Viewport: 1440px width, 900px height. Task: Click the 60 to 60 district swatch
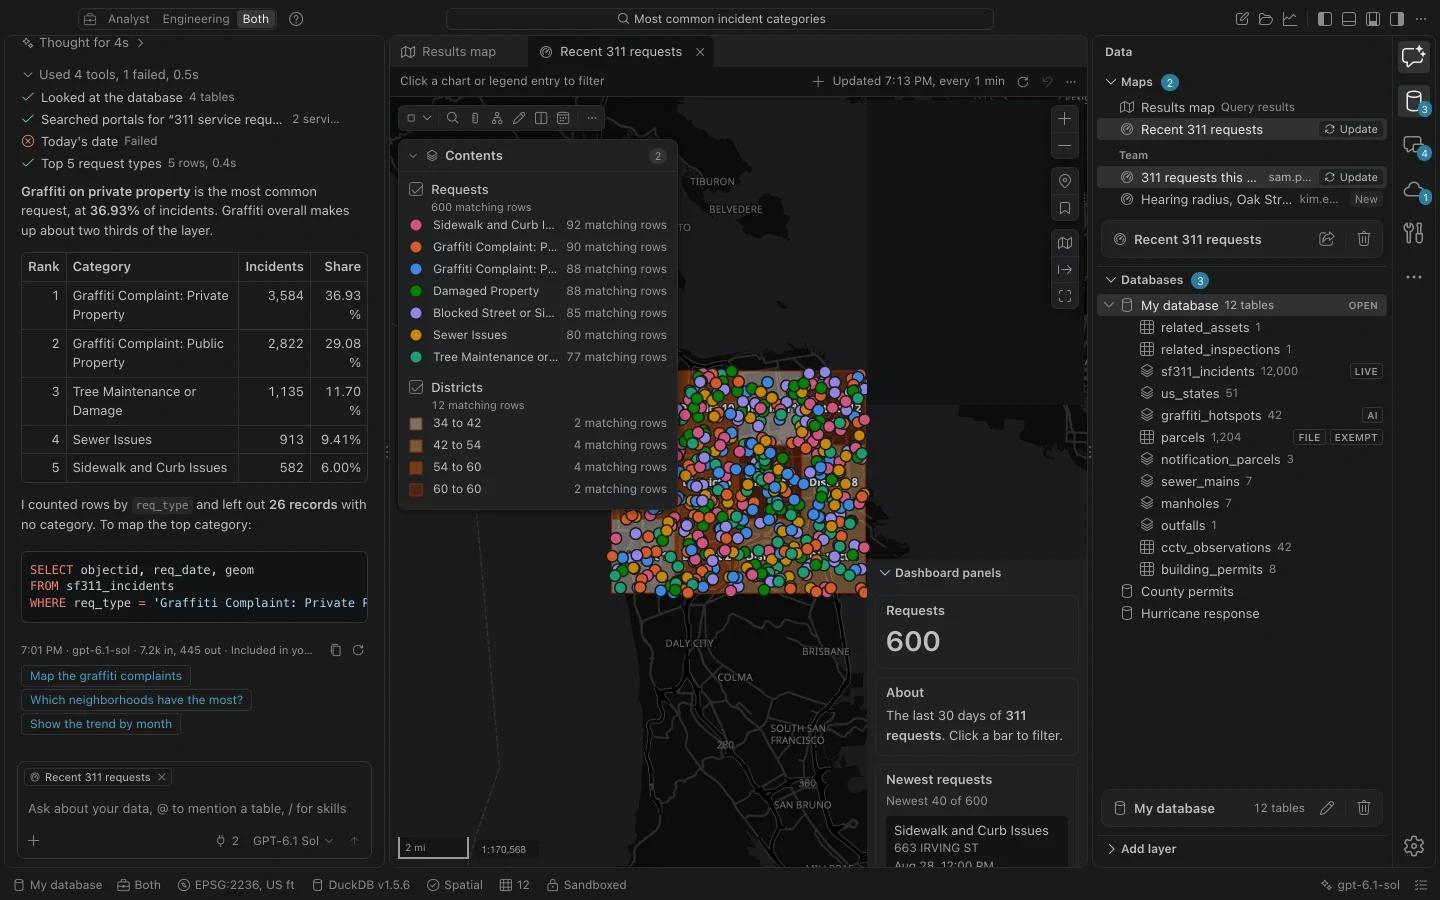pyautogui.click(x=416, y=489)
